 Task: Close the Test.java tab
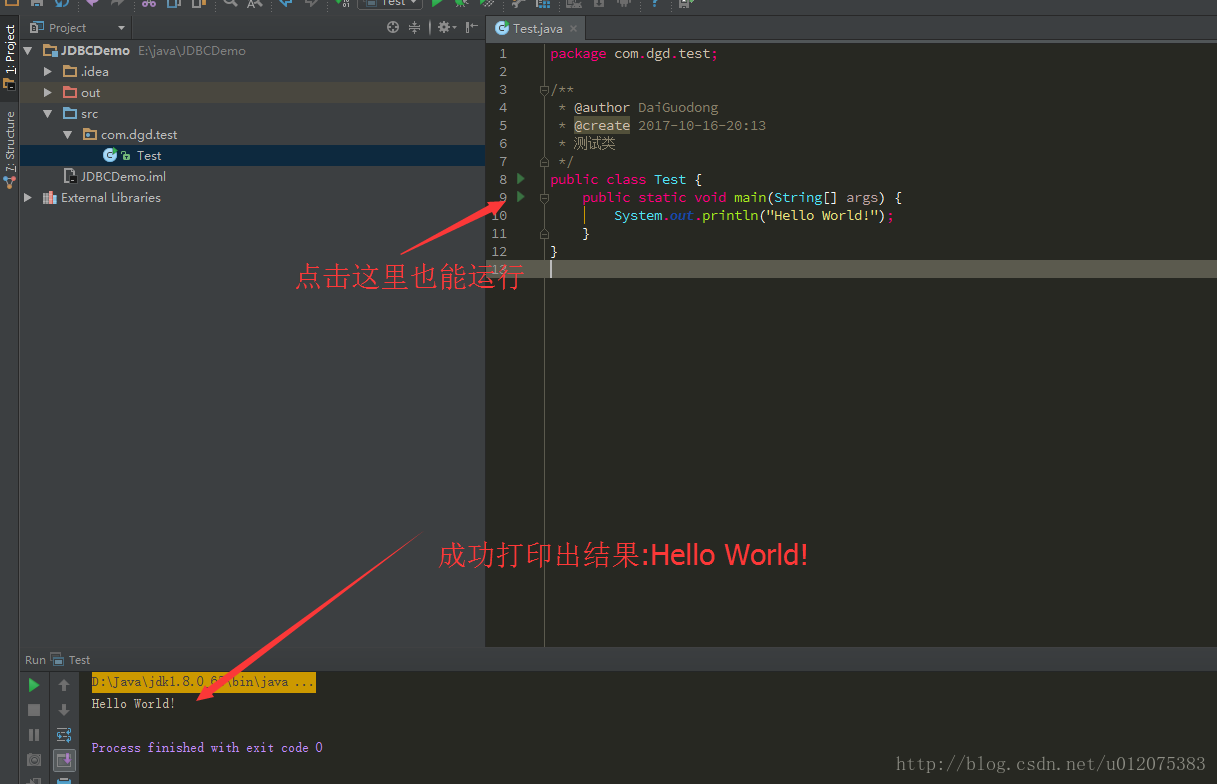tap(573, 29)
